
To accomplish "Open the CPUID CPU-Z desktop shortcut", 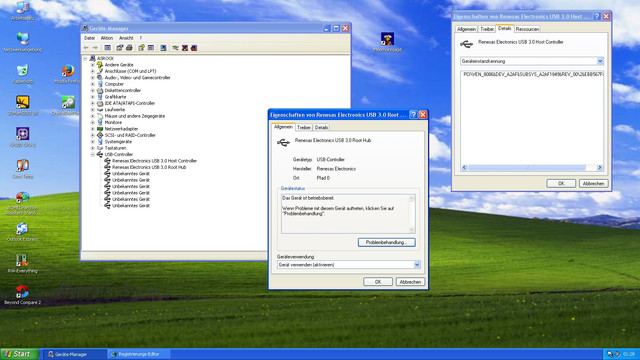I will pos(22,137).
